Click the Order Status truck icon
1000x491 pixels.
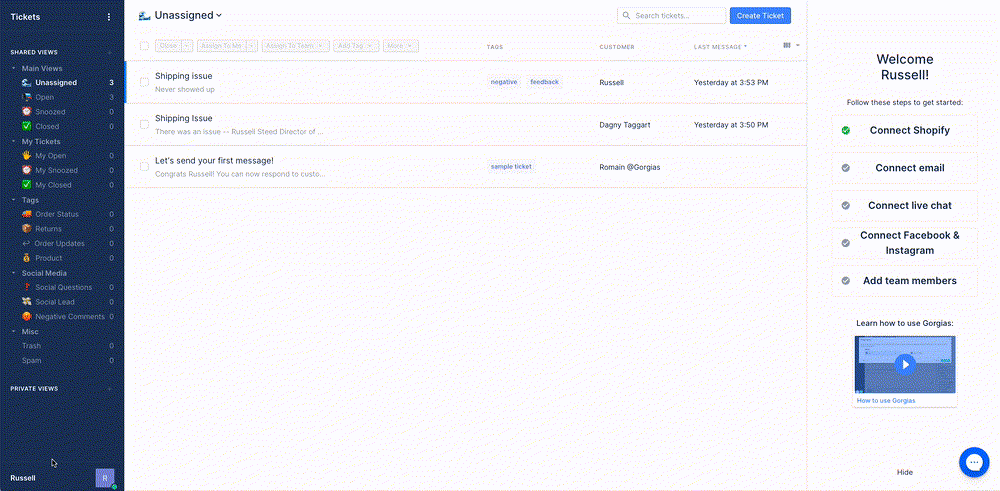click(x=26, y=214)
